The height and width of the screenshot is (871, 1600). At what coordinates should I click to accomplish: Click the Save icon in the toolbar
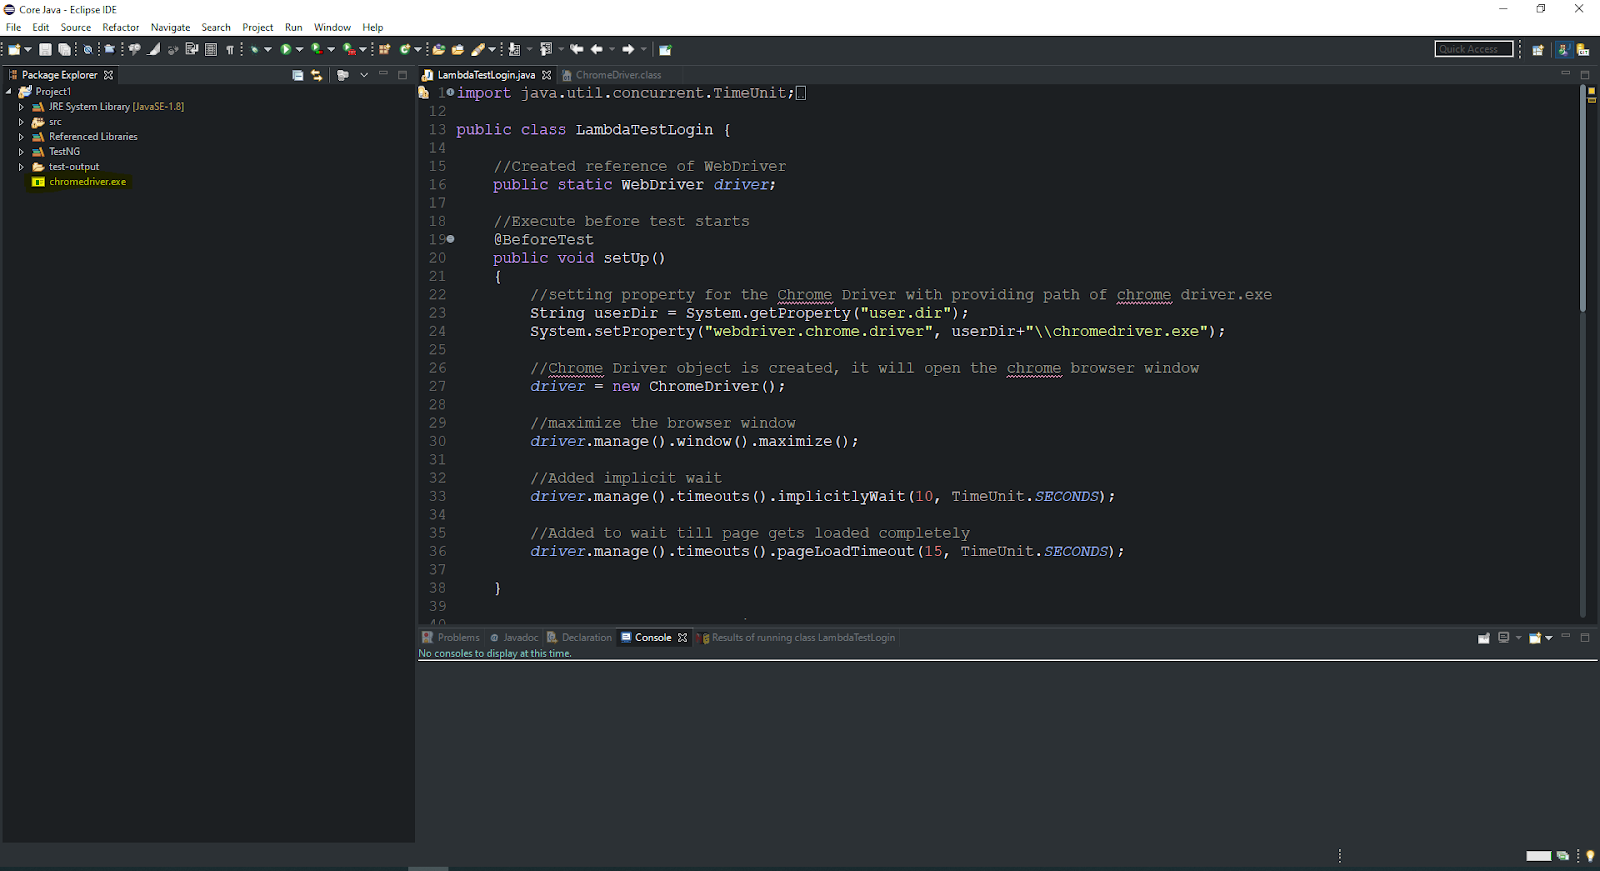point(45,49)
